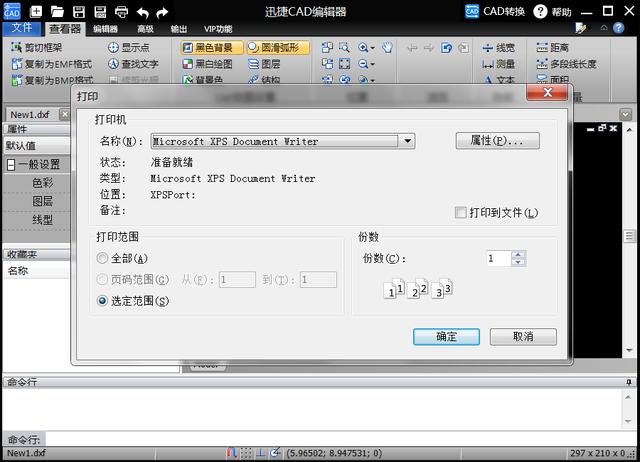Viewport: 640px width, 462px height.
Task: Select 选定范围(S) radio button
Action: tap(102, 301)
